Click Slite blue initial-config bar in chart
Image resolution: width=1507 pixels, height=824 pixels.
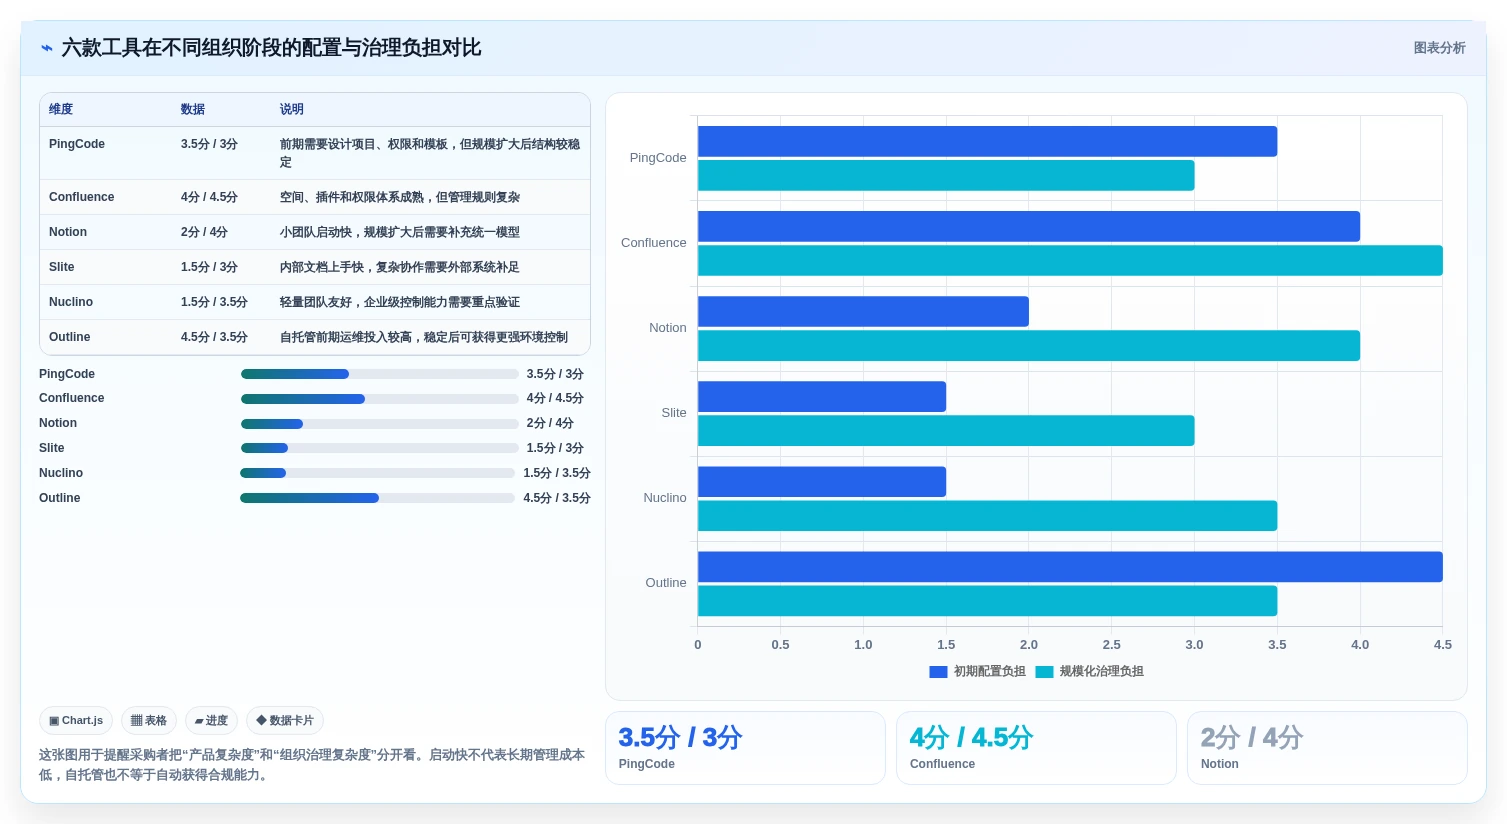click(x=822, y=396)
